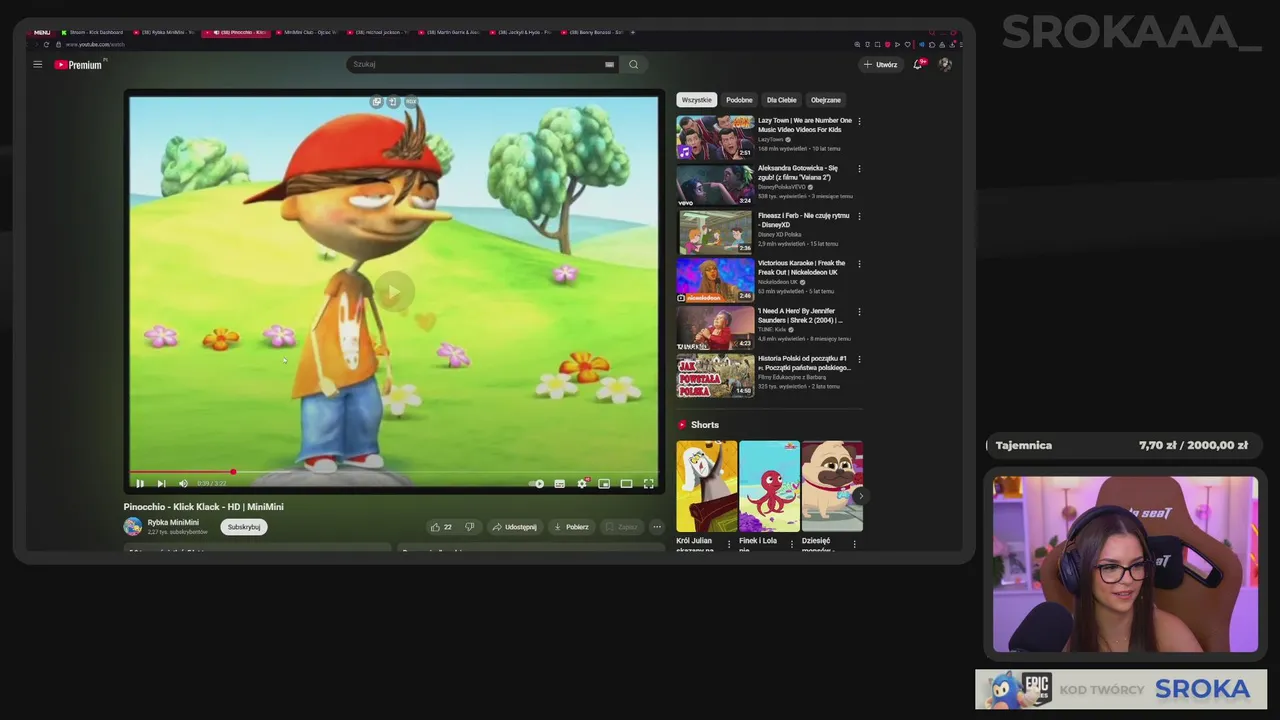
Task: Open options for Finek i Lola short
Action: pyautogui.click(x=792, y=545)
